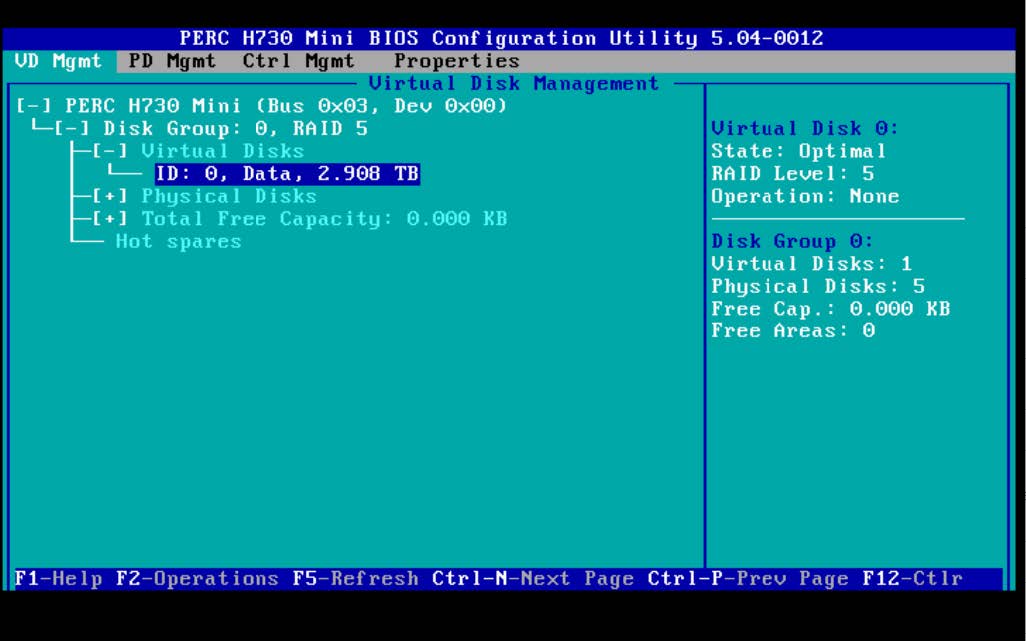Switch to the VD Mgmt tab

coord(58,61)
